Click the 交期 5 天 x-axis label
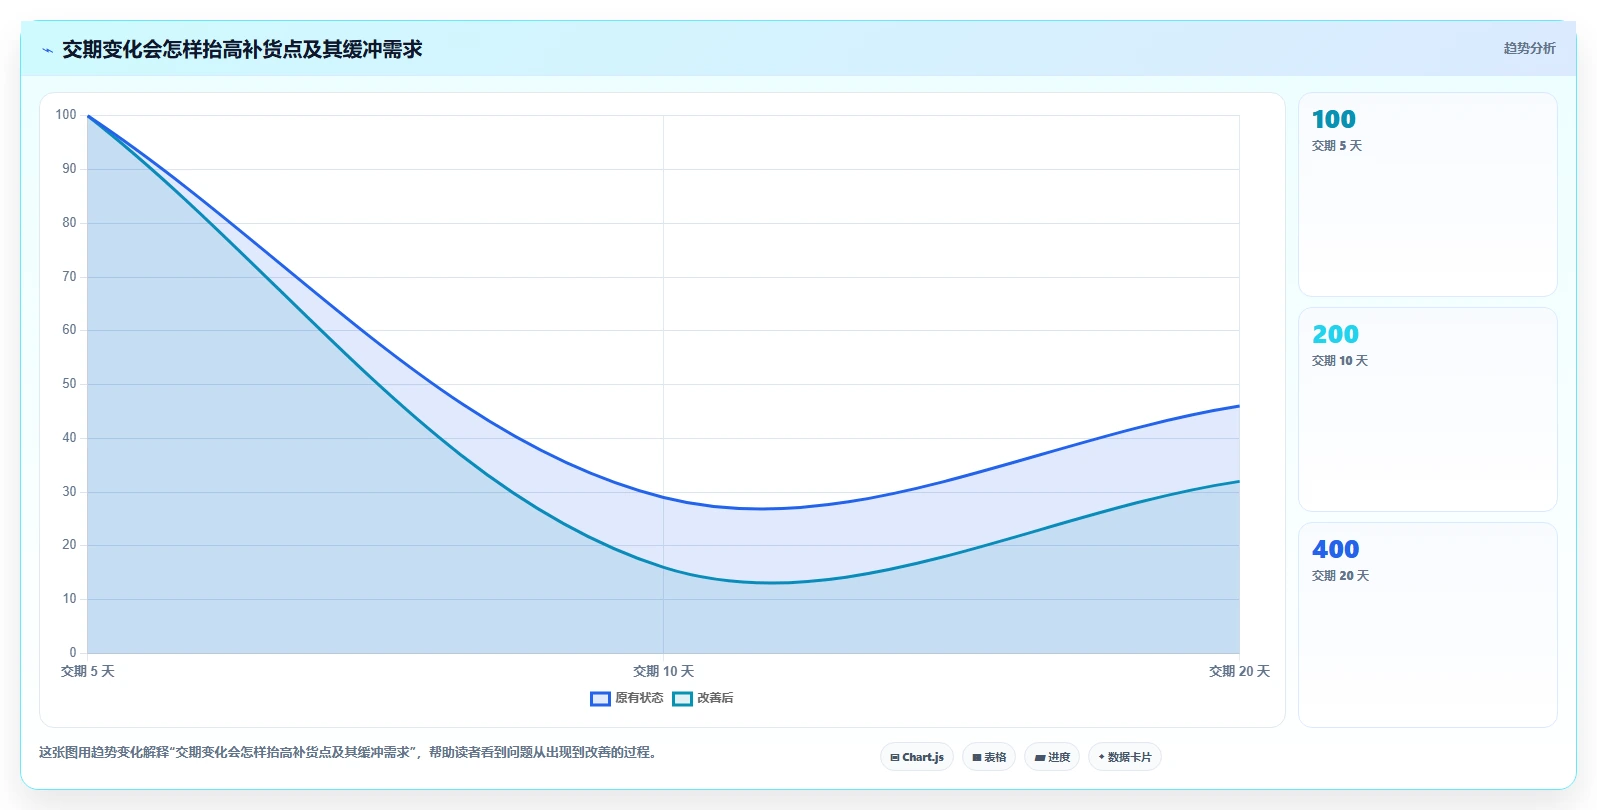 click(88, 671)
